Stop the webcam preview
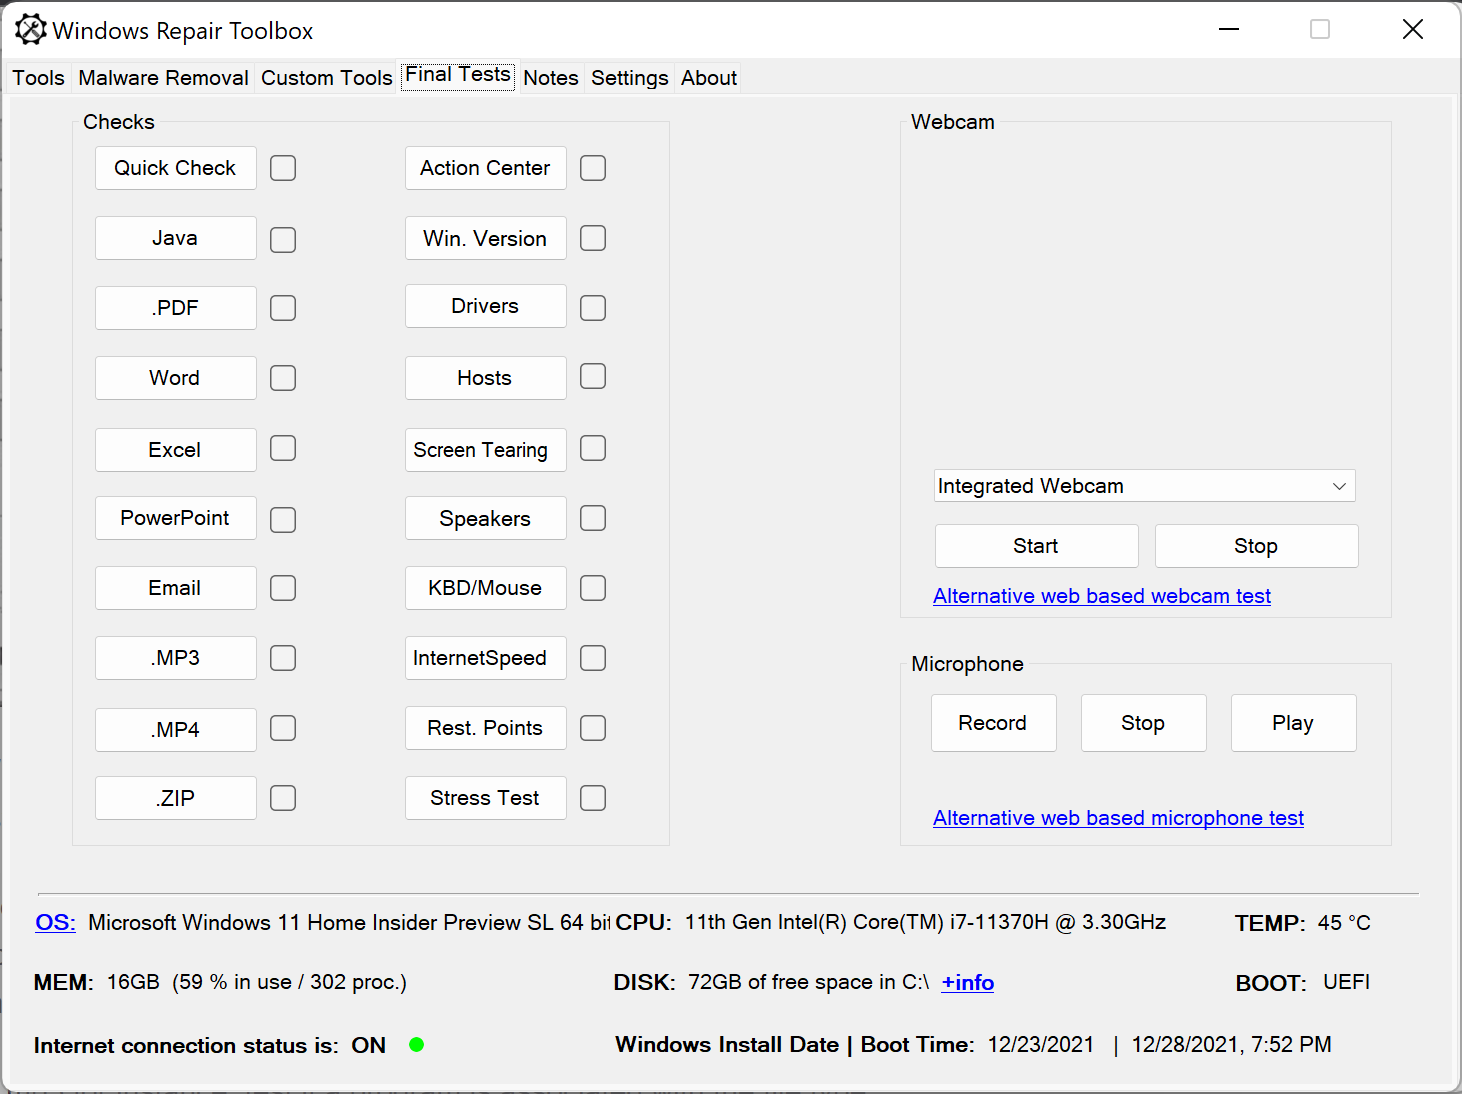Viewport: 1462px width, 1094px height. point(1257,546)
